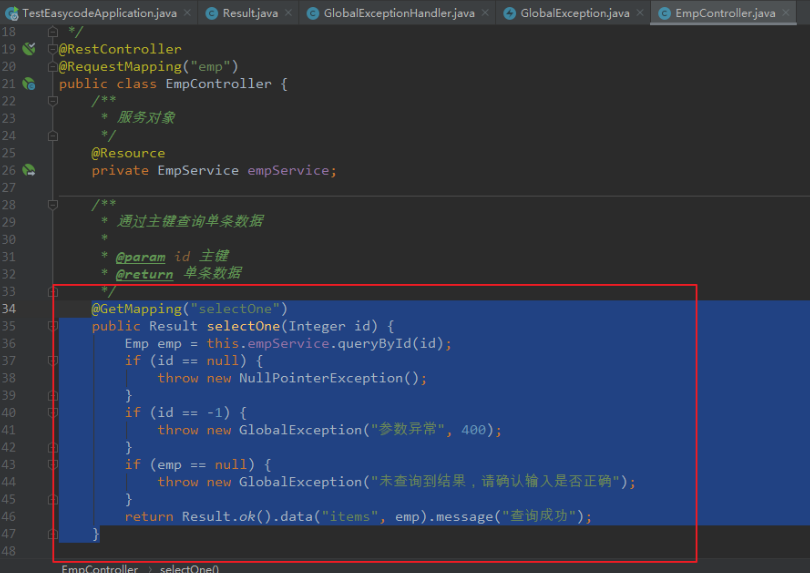Close the EmpController.java tab
Viewport: 810px width, 573px height.
click(x=785, y=12)
